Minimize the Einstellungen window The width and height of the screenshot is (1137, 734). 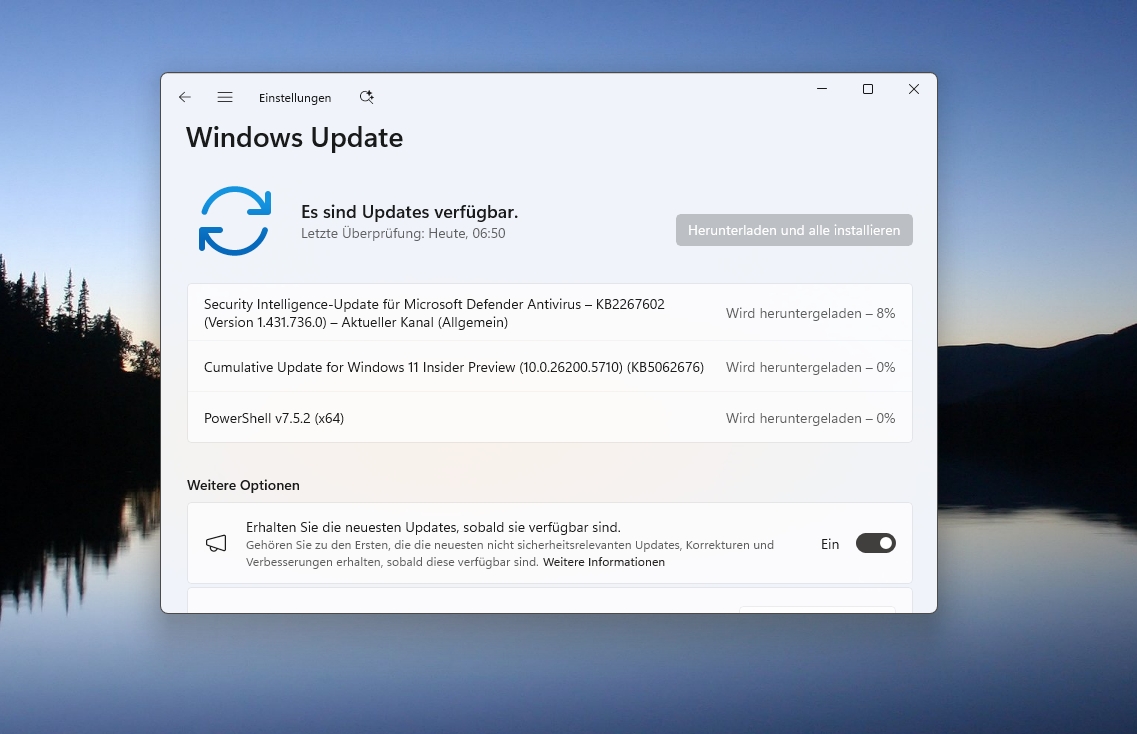(x=822, y=88)
